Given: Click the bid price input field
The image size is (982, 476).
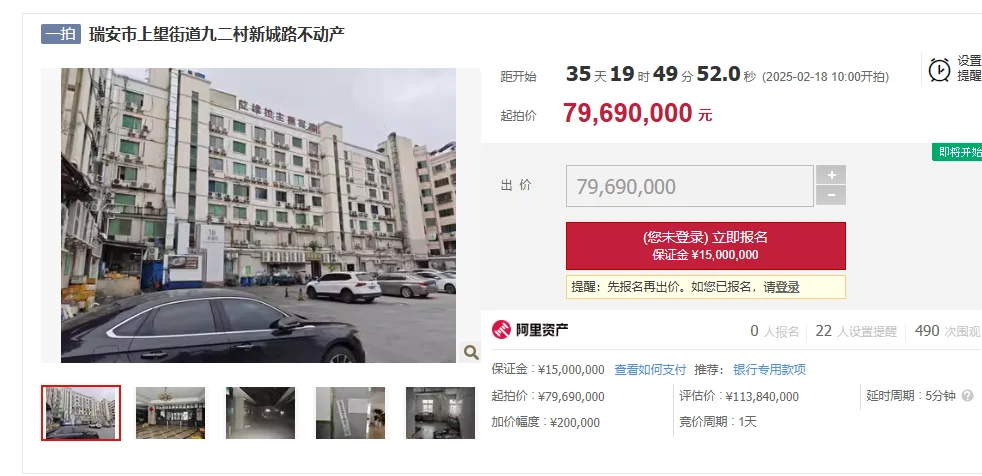Looking at the screenshot, I should (690, 186).
